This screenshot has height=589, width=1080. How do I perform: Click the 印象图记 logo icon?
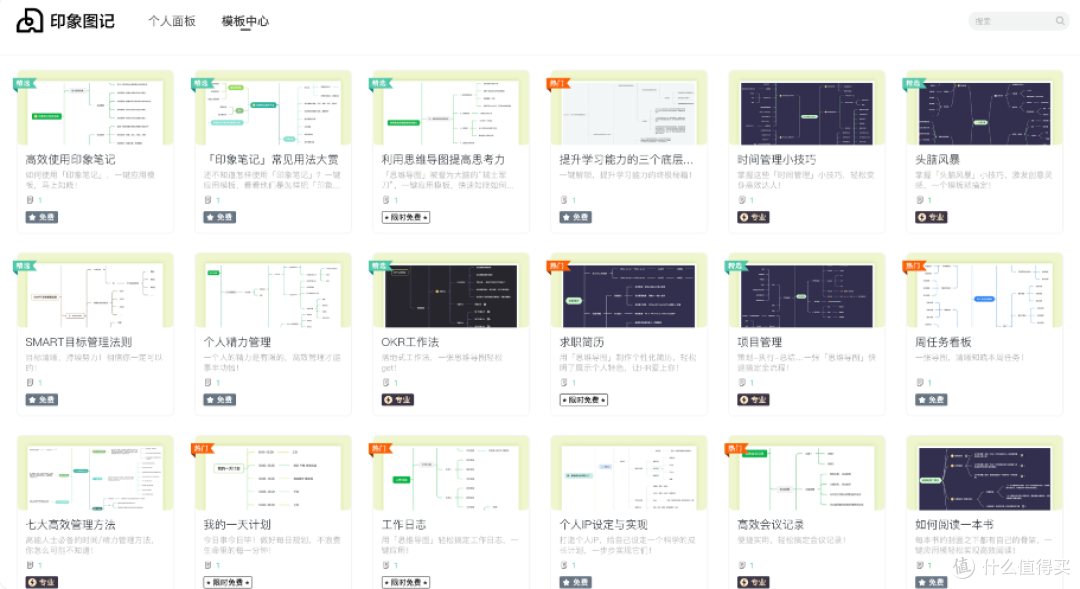coord(30,21)
